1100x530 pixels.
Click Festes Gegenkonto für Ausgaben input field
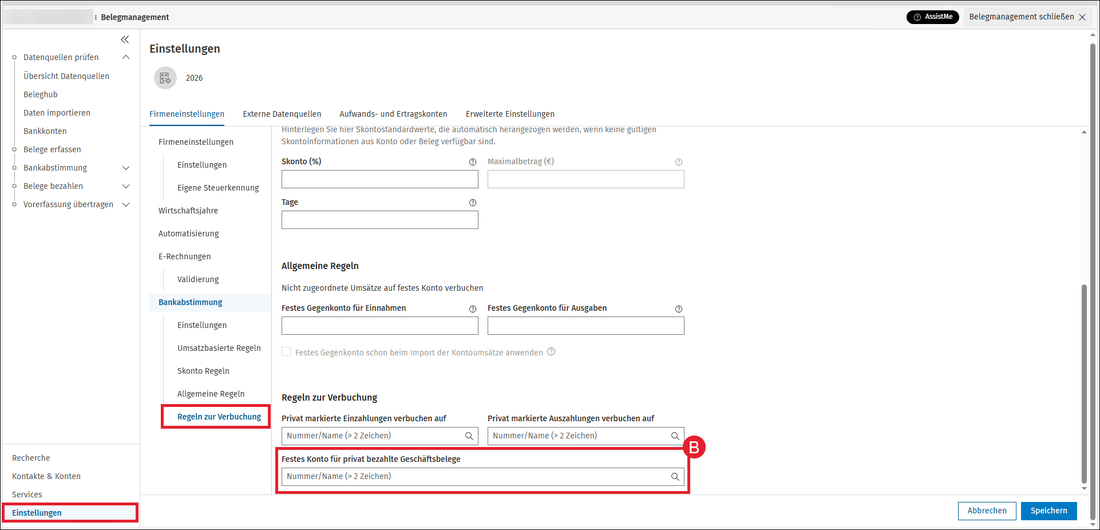586,326
